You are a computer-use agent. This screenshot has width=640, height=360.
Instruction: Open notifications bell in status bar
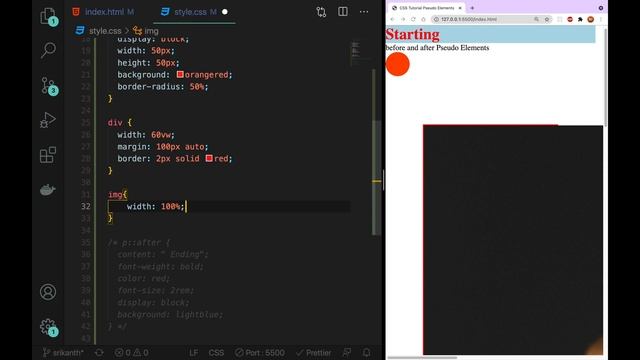click(367, 352)
